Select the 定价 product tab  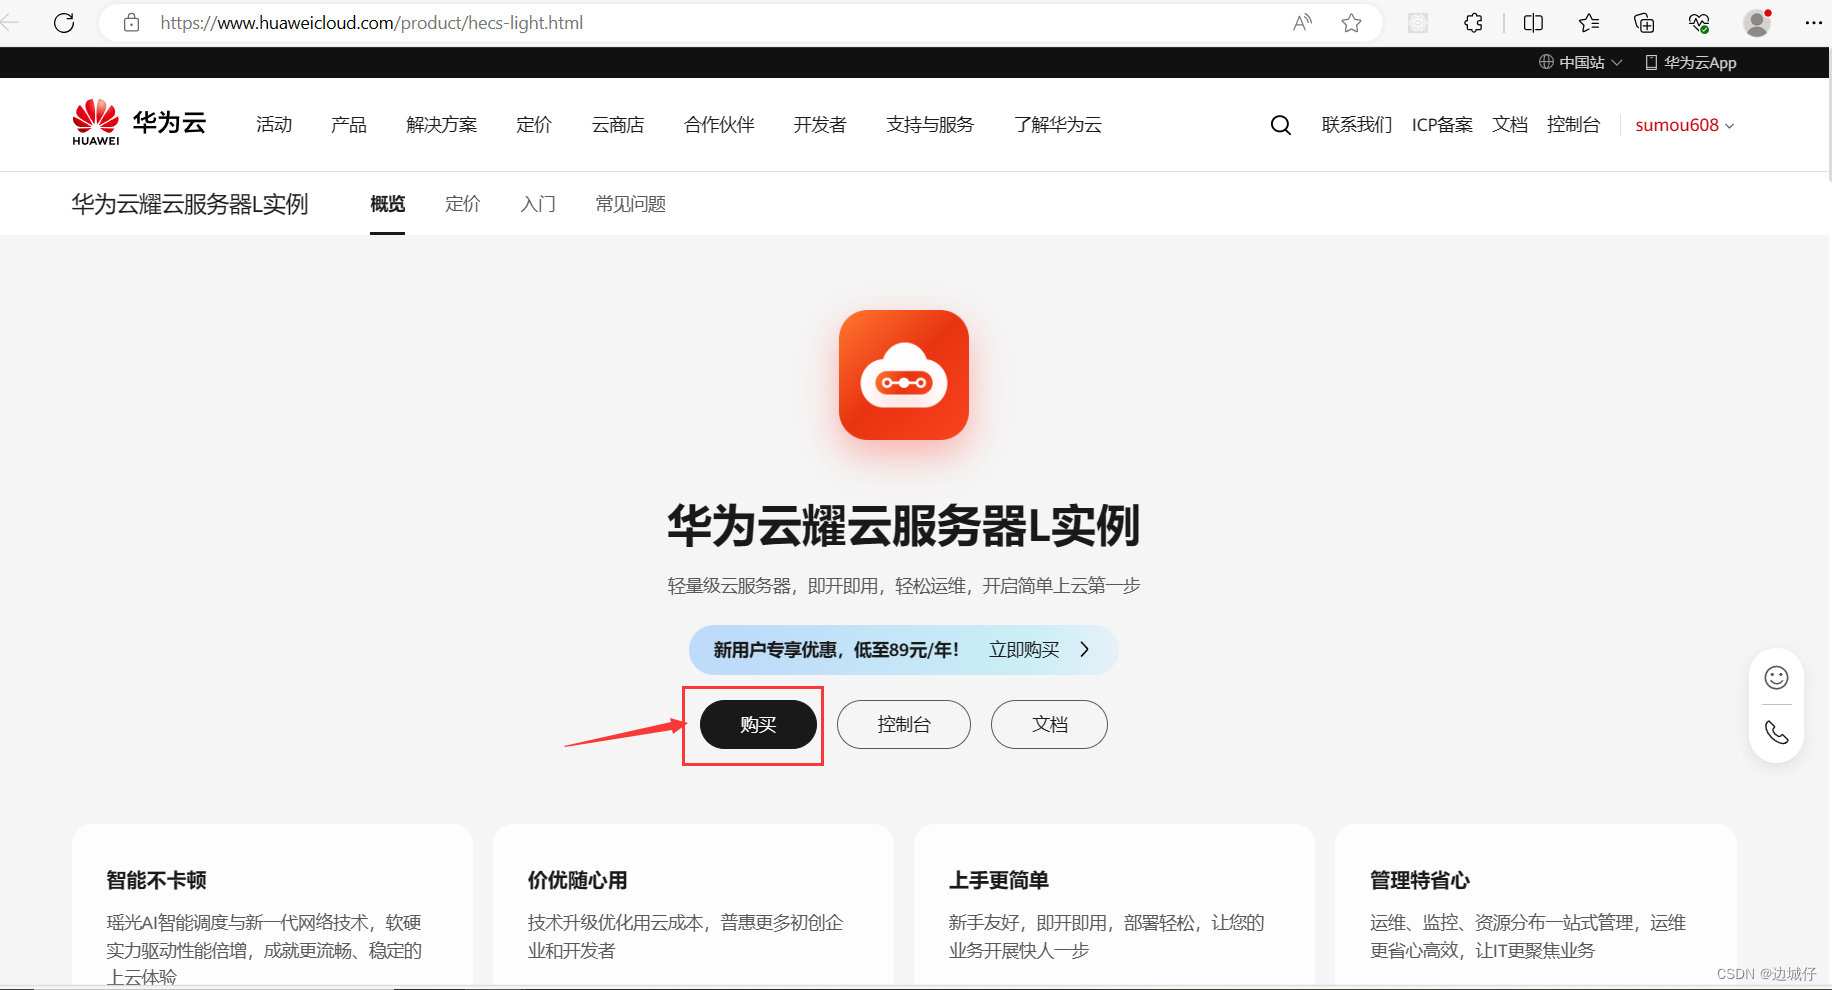click(462, 204)
